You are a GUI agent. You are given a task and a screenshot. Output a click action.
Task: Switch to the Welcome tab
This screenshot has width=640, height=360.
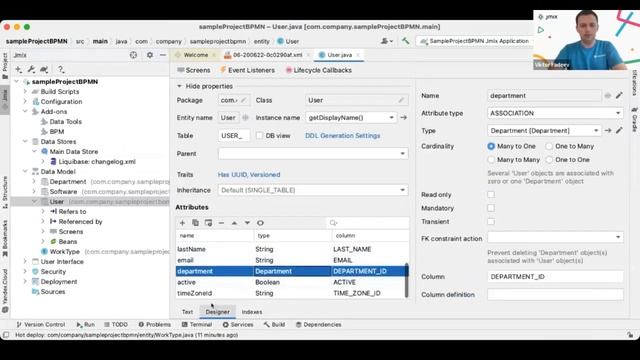(196, 55)
